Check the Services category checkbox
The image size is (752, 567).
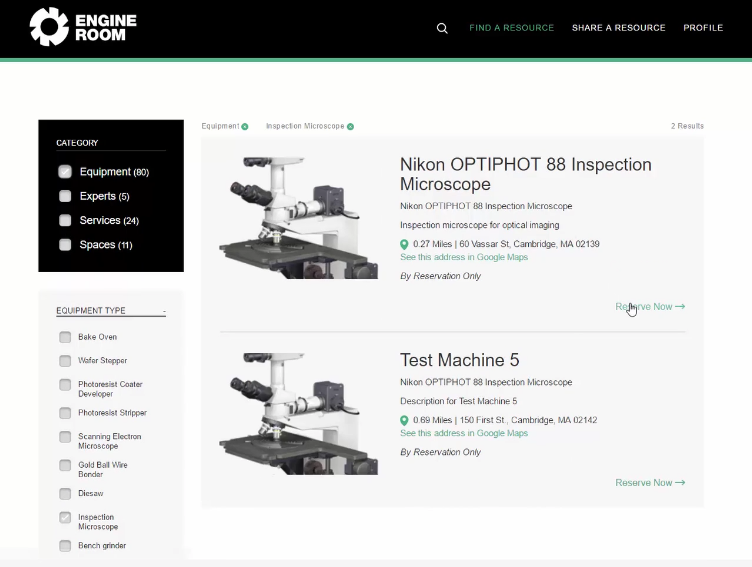click(65, 220)
